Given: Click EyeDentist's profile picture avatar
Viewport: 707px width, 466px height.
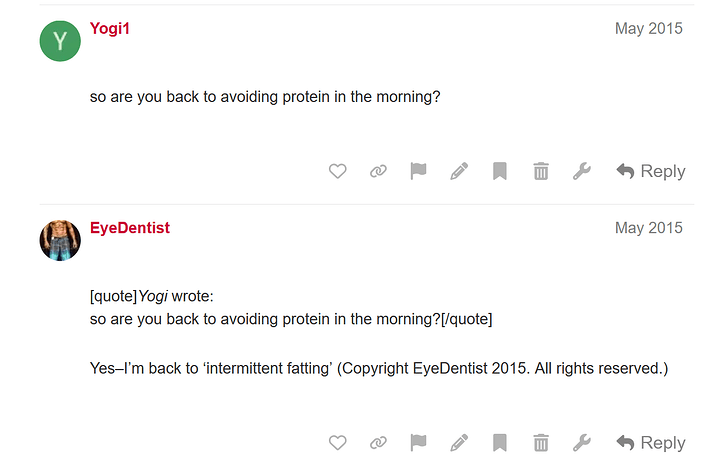Looking at the screenshot, I should pos(60,240).
